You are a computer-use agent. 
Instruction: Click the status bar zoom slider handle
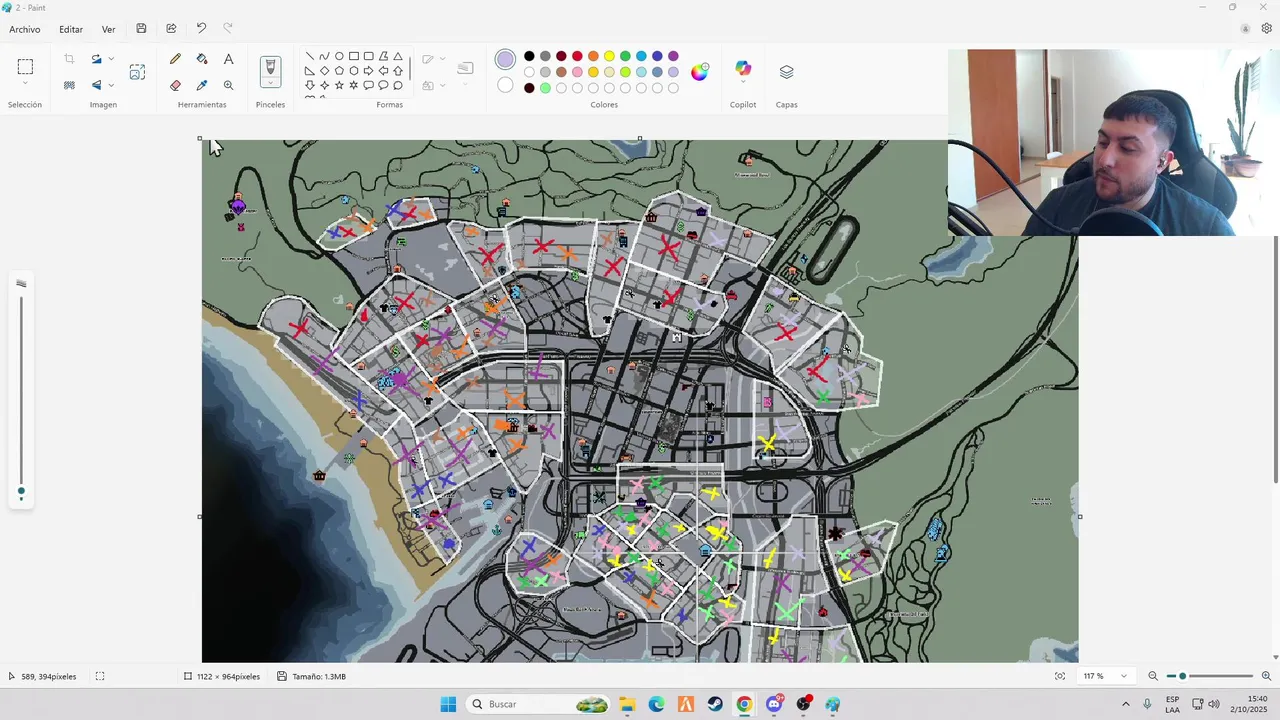click(x=1182, y=676)
